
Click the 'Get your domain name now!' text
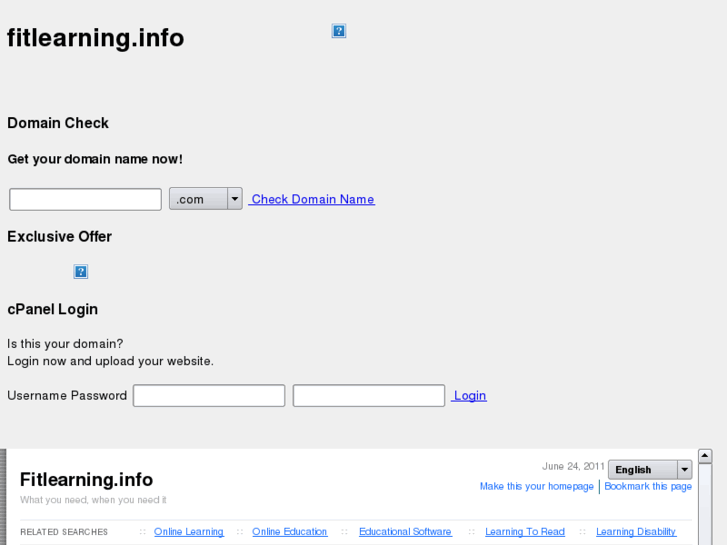click(95, 159)
